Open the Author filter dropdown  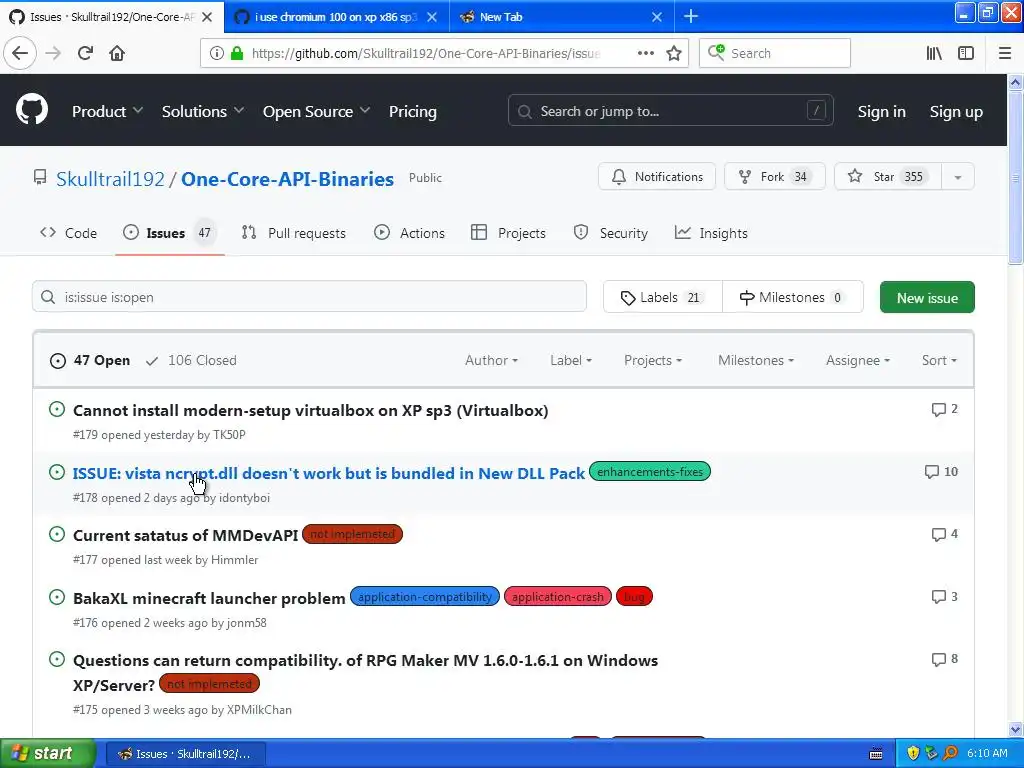coord(491,360)
